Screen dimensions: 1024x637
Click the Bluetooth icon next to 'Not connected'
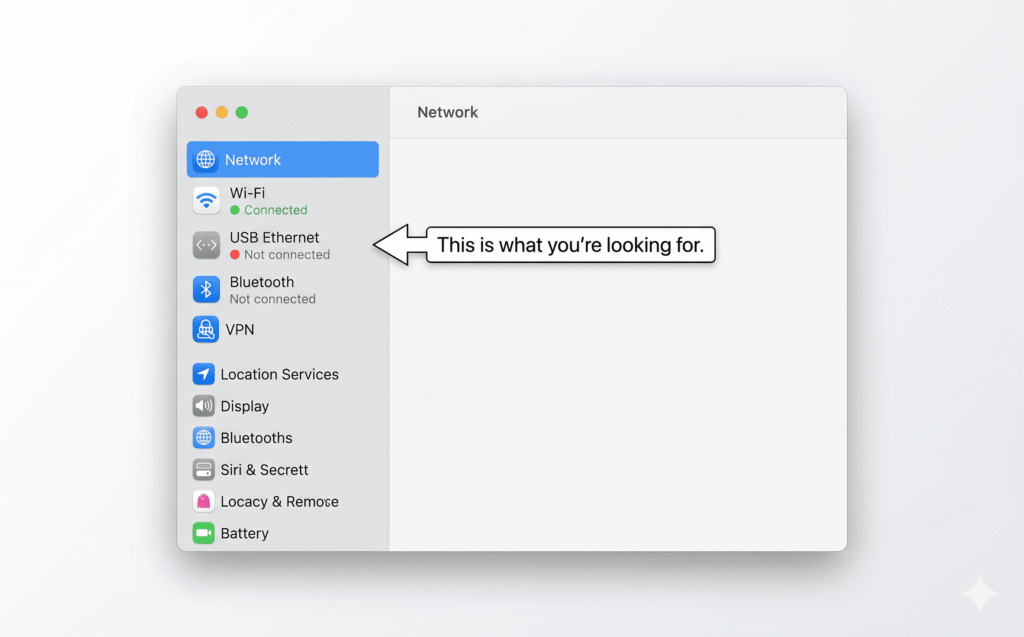point(206,289)
